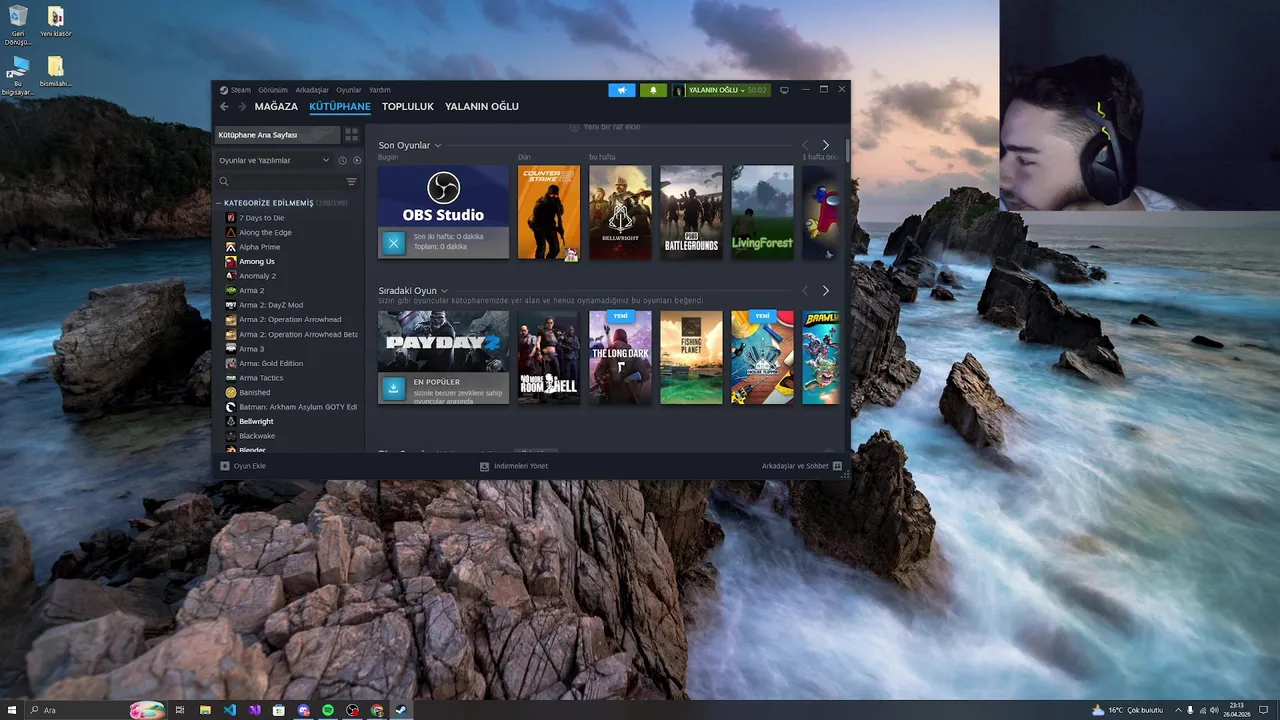Image resolution: width=1280 pixels, height=720 pixels.
Task: Select Blackwake in game list
Action: click(257, 436)
